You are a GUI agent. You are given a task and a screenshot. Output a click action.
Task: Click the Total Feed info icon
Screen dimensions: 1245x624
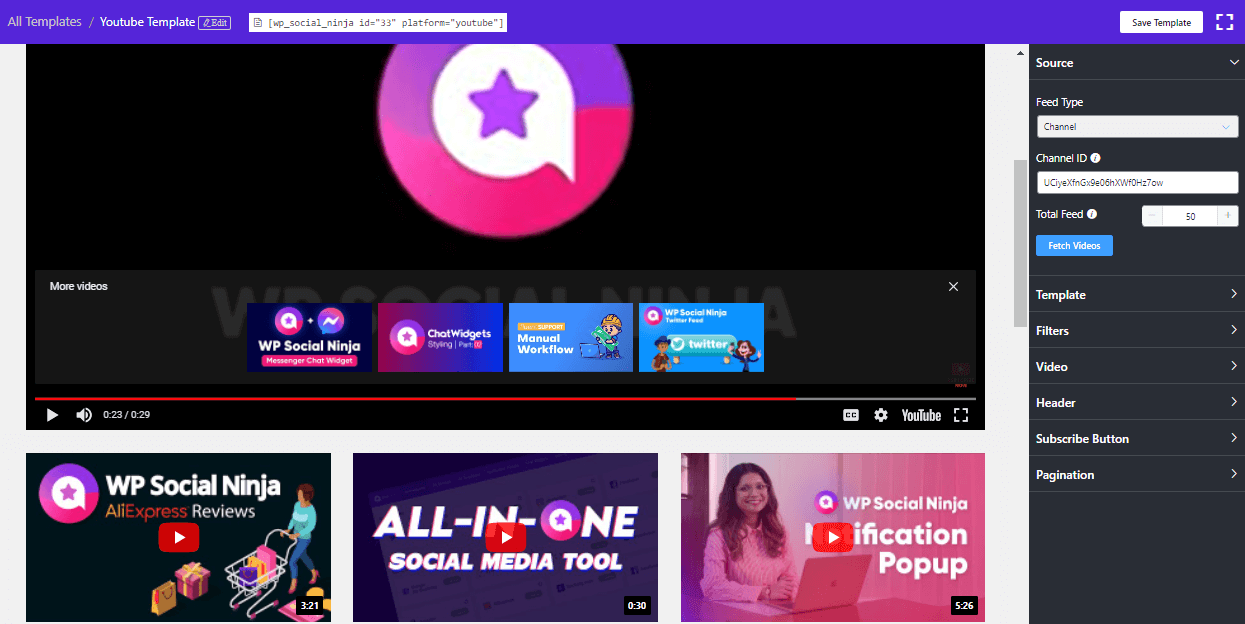(1092, 214)
